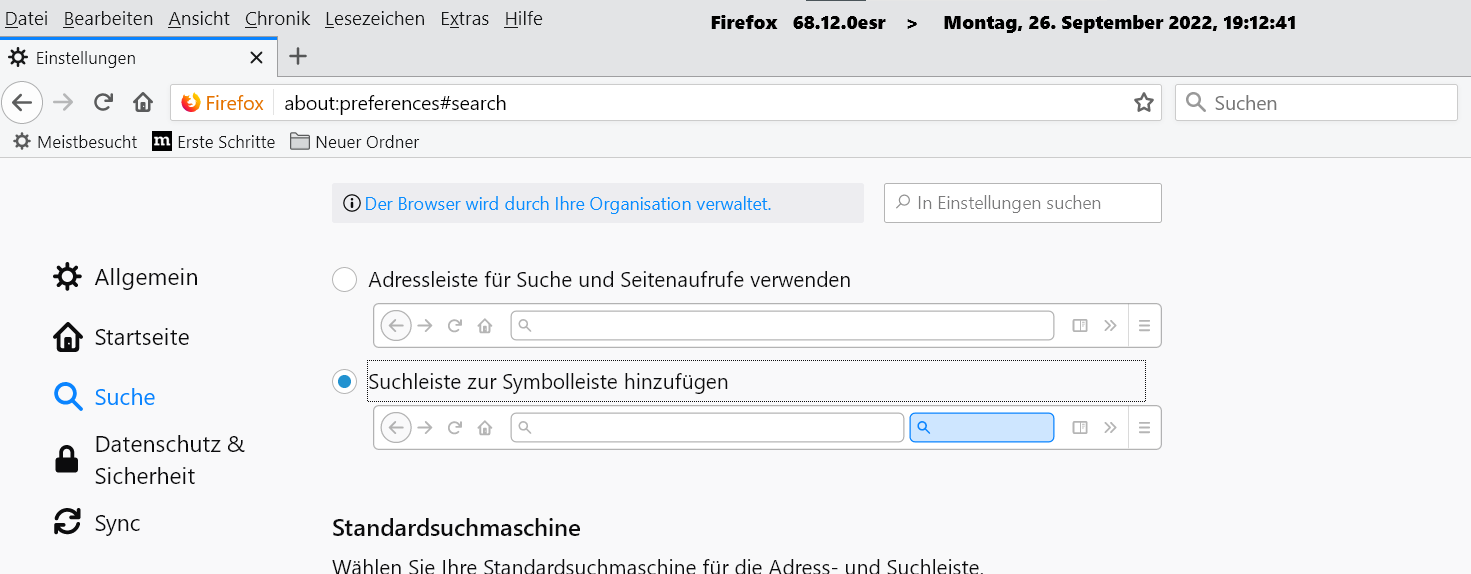Viewport: 1471px width, 574px height.
Task: Open the Datei menu
Action: coord(27,18)
